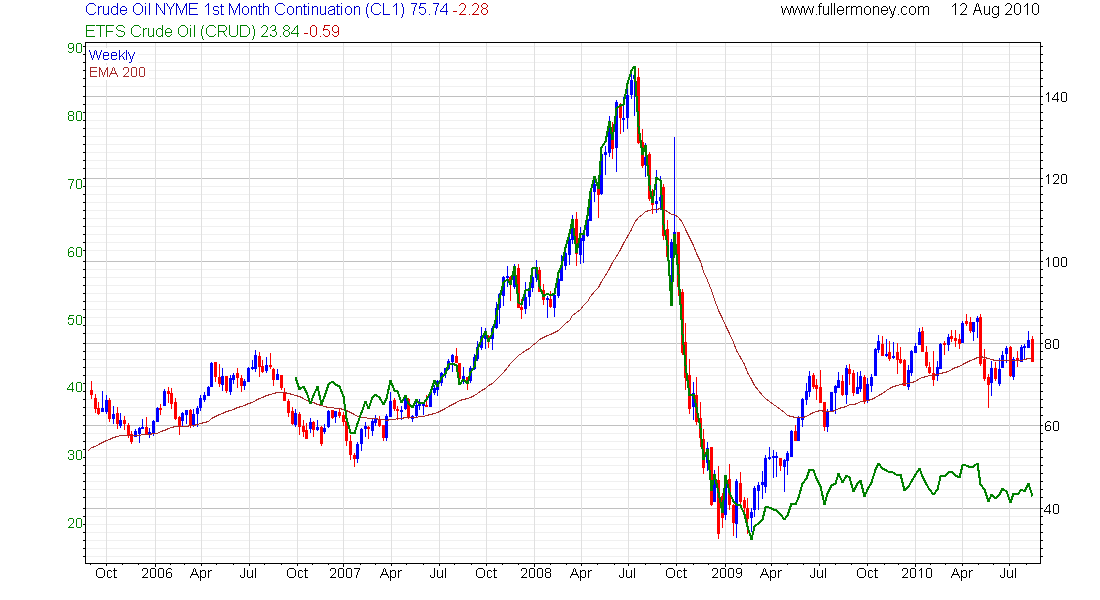Click the Oct label just before 2010
The image size is (1100, 600).
click(x=867, y=573)
